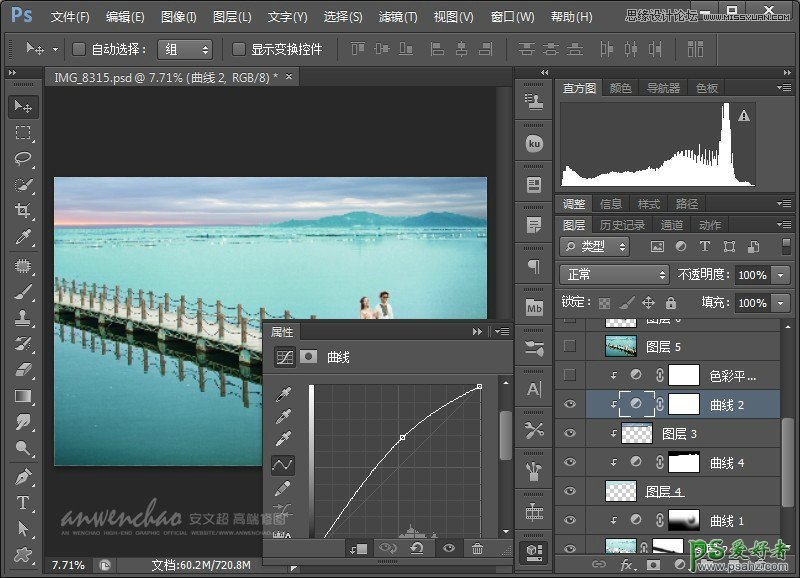
Task: Select the 曲线 1 layer mask thumbnail
Action: click(684, 520)
